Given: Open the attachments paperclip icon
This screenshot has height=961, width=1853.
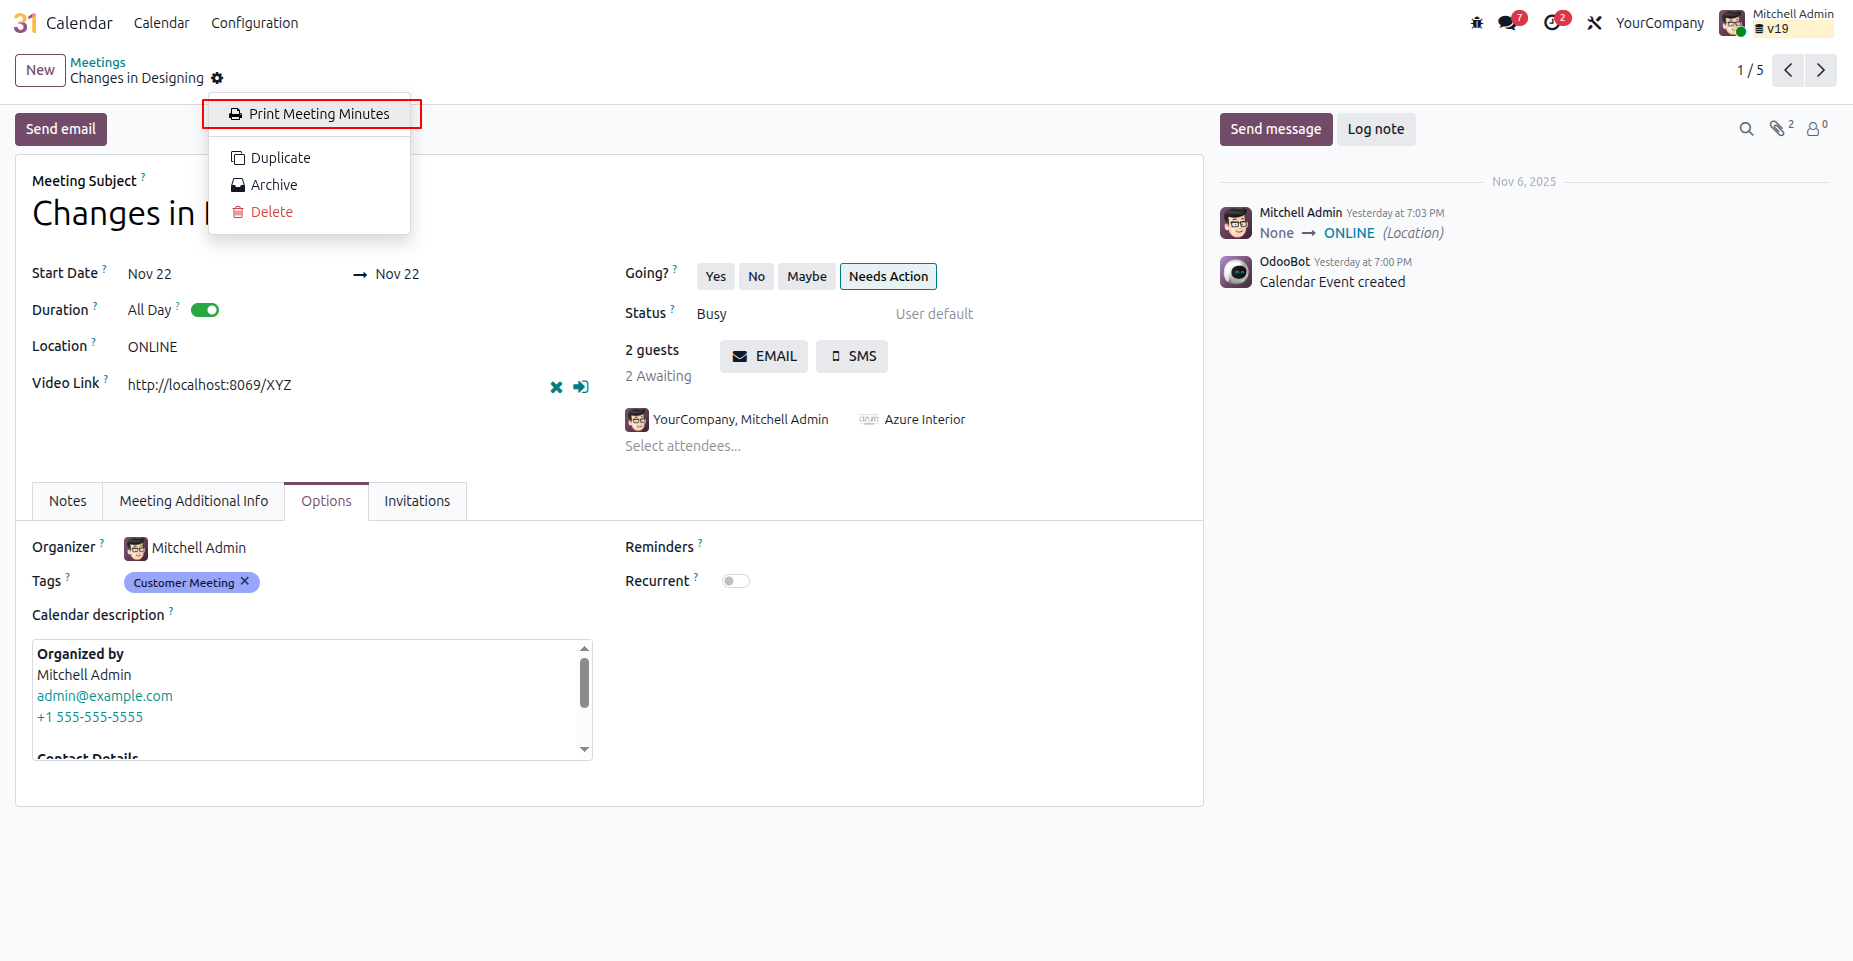Looking at the screenshot, I should pos(1778,129).
